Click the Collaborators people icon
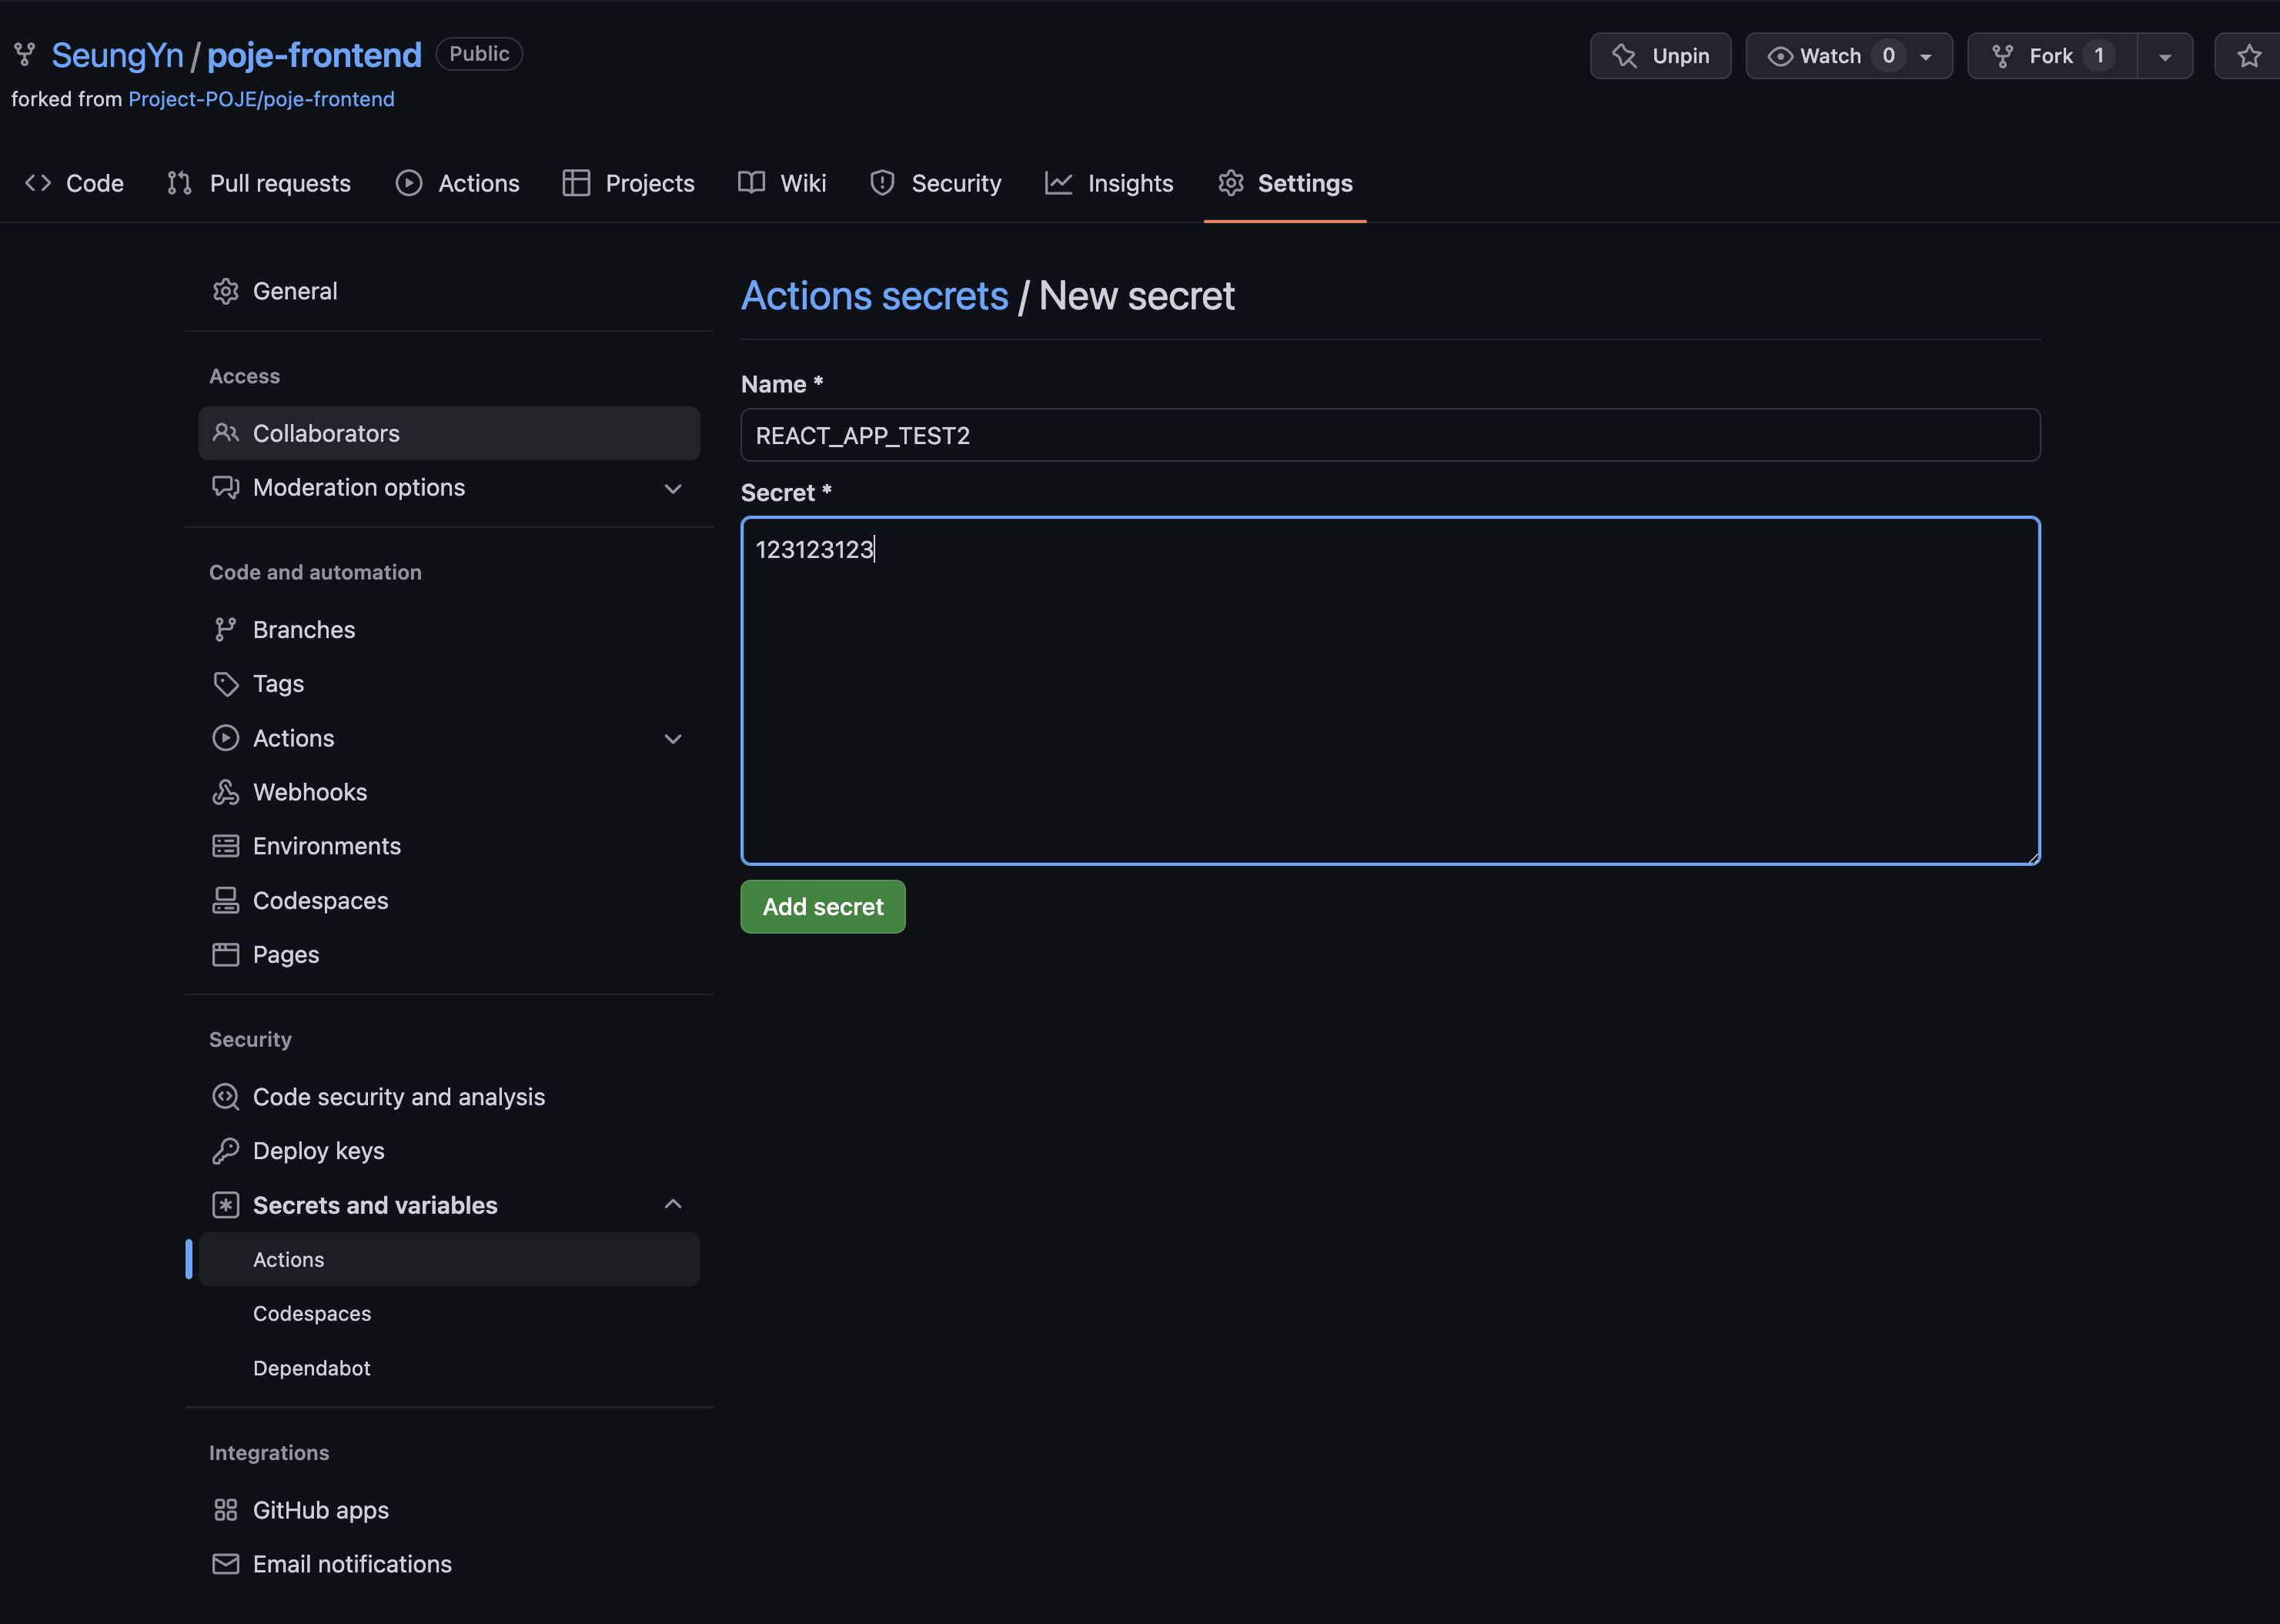 tap(226, 433)
